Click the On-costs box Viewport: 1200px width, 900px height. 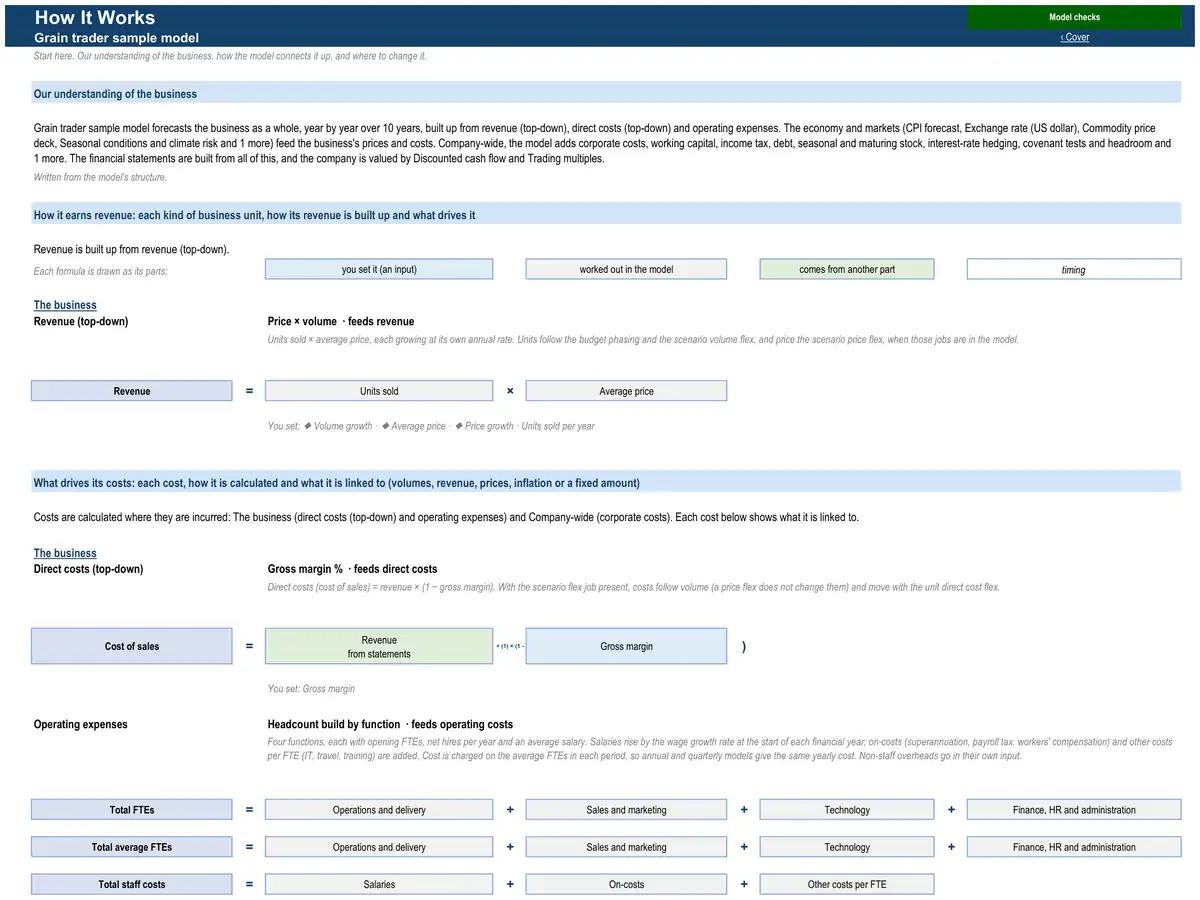[626, 884]
